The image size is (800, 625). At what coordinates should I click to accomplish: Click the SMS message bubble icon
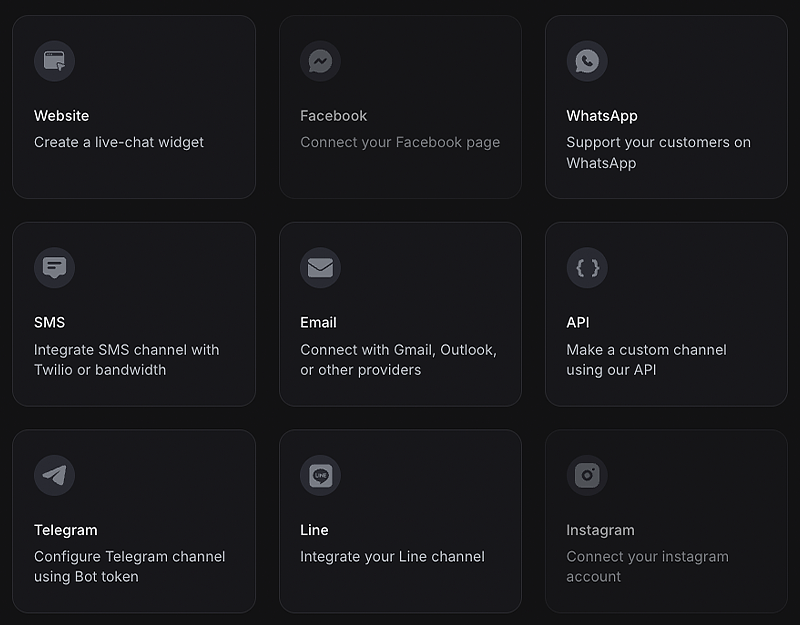[x=54, y=268]
